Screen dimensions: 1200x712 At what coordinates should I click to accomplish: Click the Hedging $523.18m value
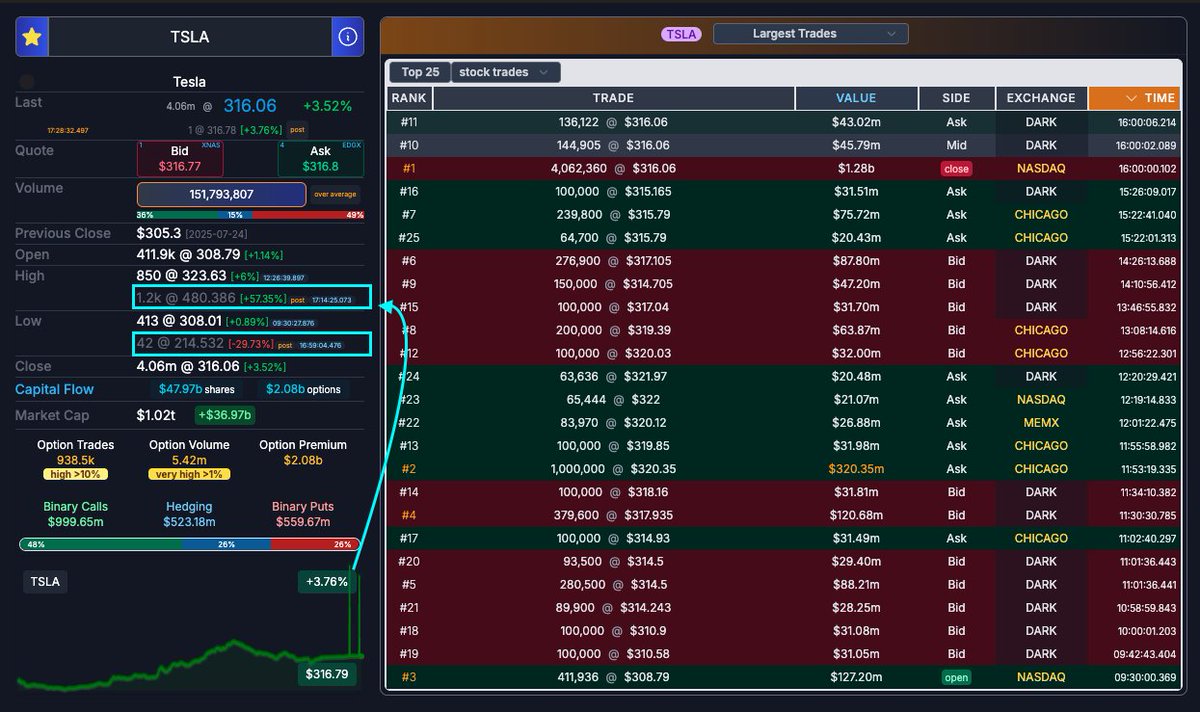(189, 522)
